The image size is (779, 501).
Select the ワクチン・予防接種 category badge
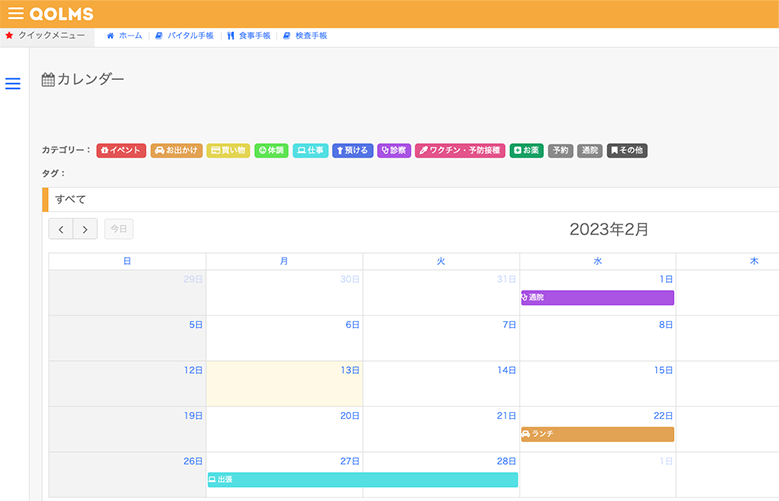click(x=460, y=150)
